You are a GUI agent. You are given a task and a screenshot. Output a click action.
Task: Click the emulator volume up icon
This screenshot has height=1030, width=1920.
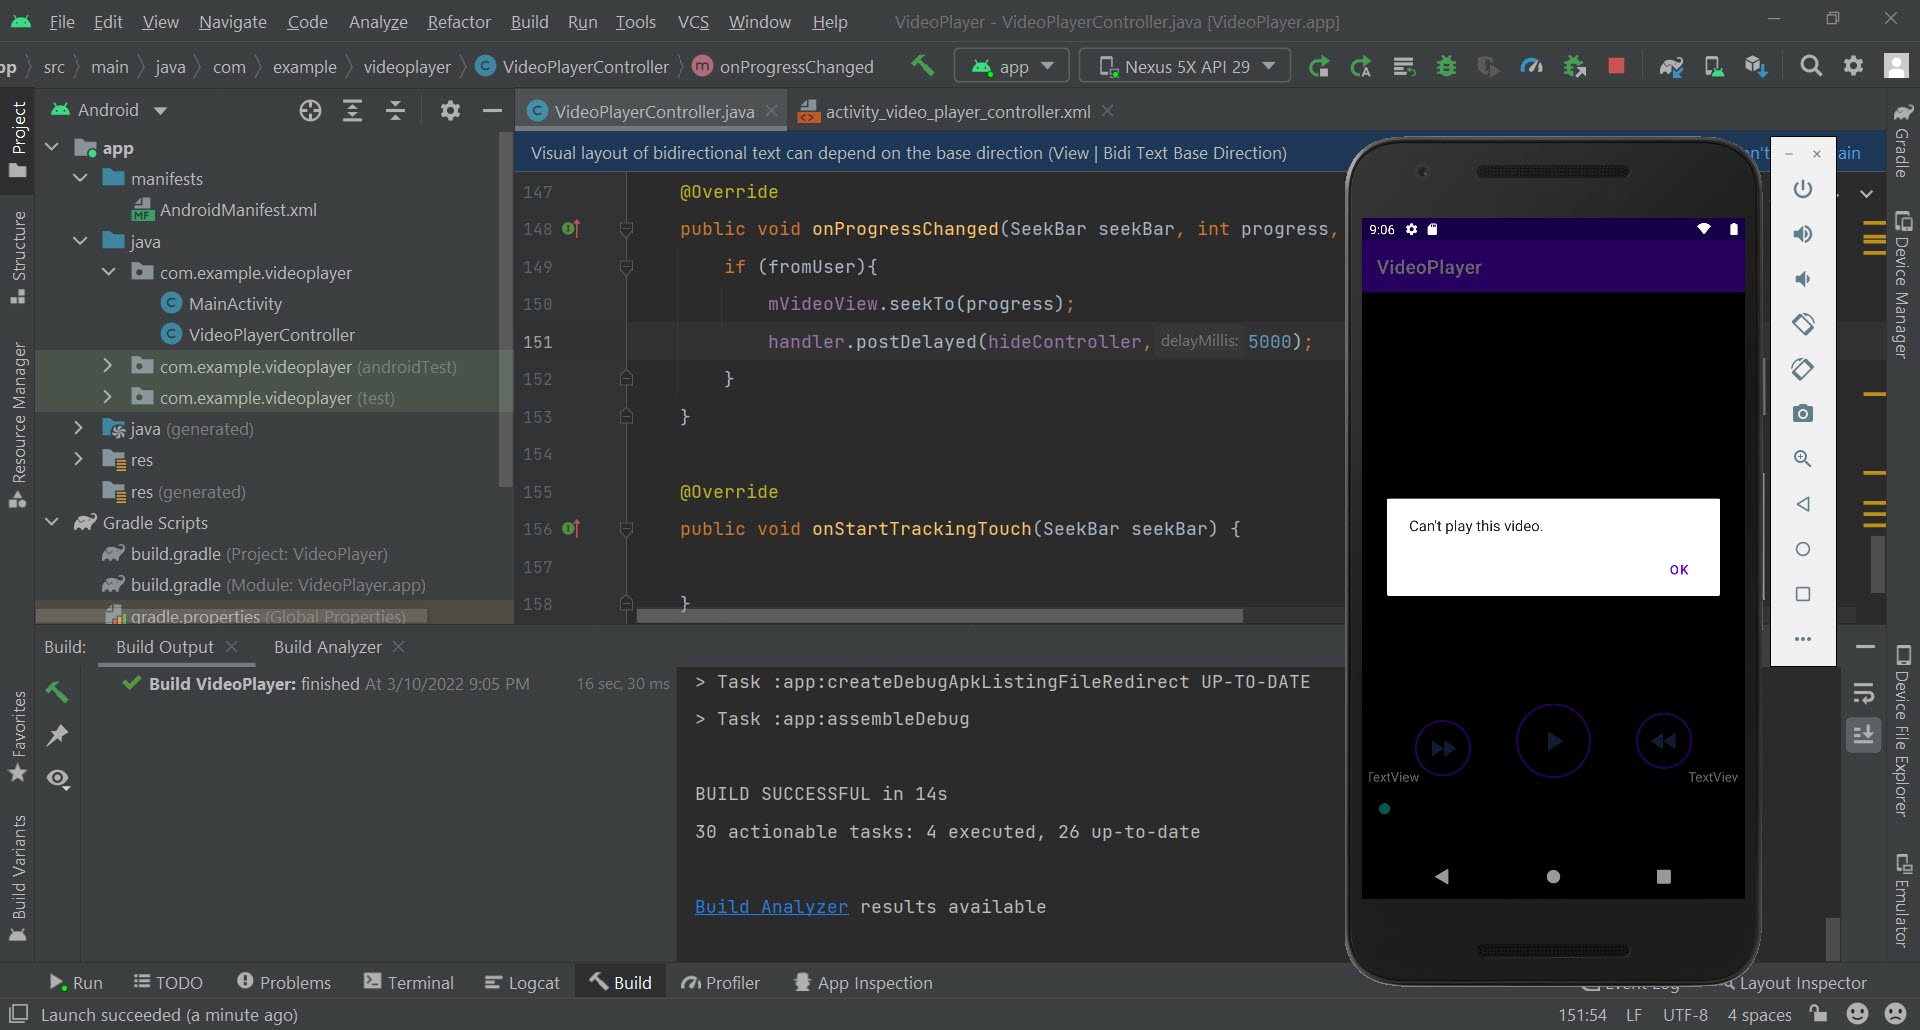click(x=1802, y=234)
